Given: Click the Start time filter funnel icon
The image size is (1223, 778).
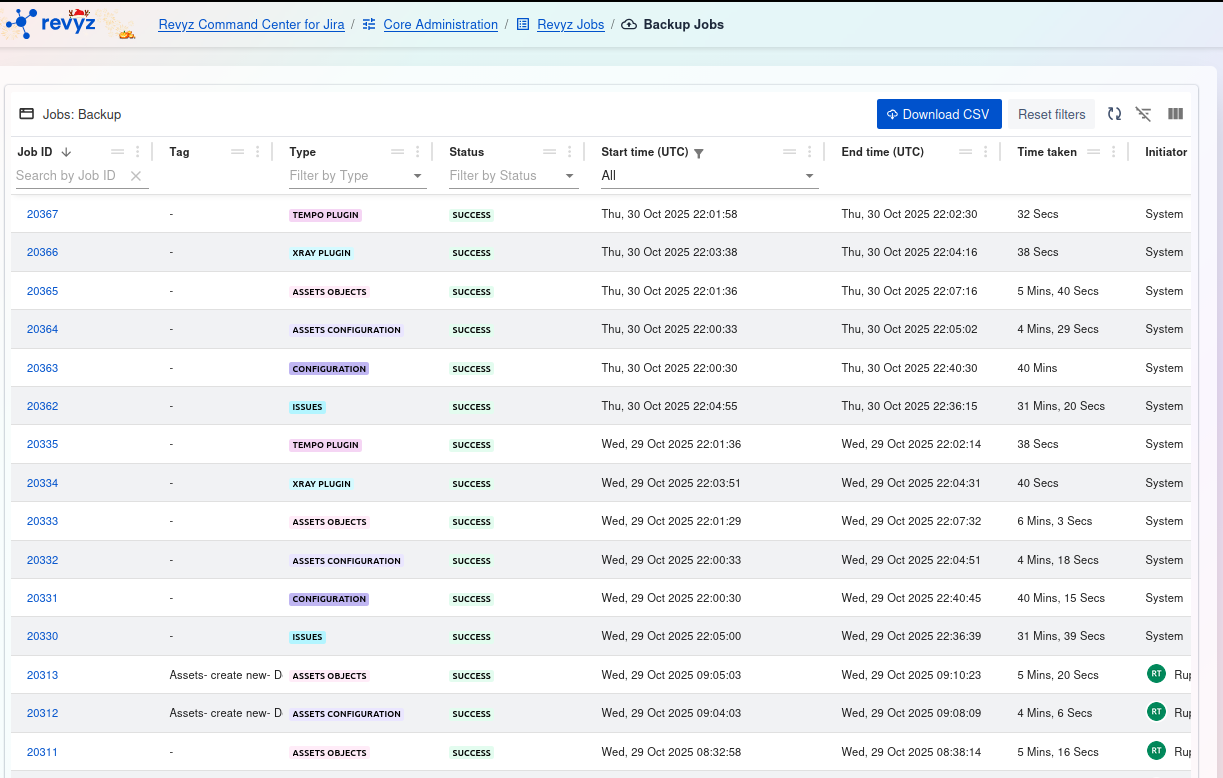Looking at the screenshot, I should [699, 153].
